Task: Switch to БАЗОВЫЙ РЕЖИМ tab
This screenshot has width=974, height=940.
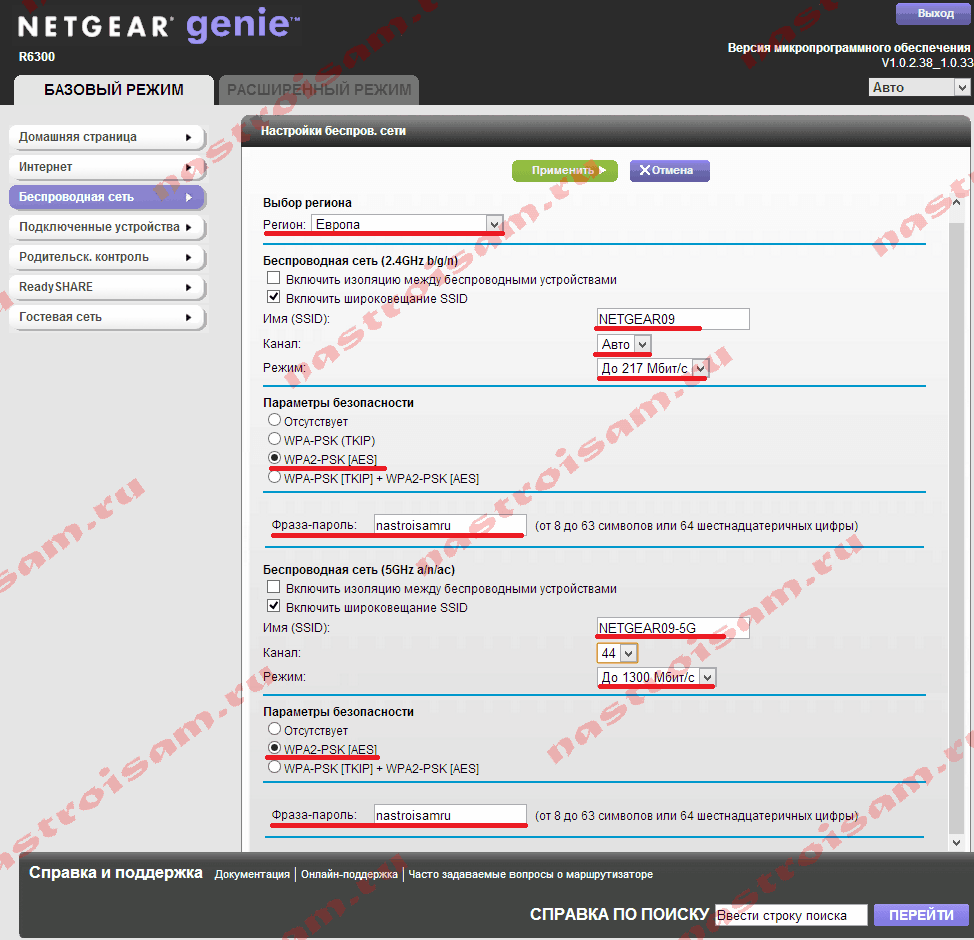Action: pyautogui.click(x=114, y=90)
